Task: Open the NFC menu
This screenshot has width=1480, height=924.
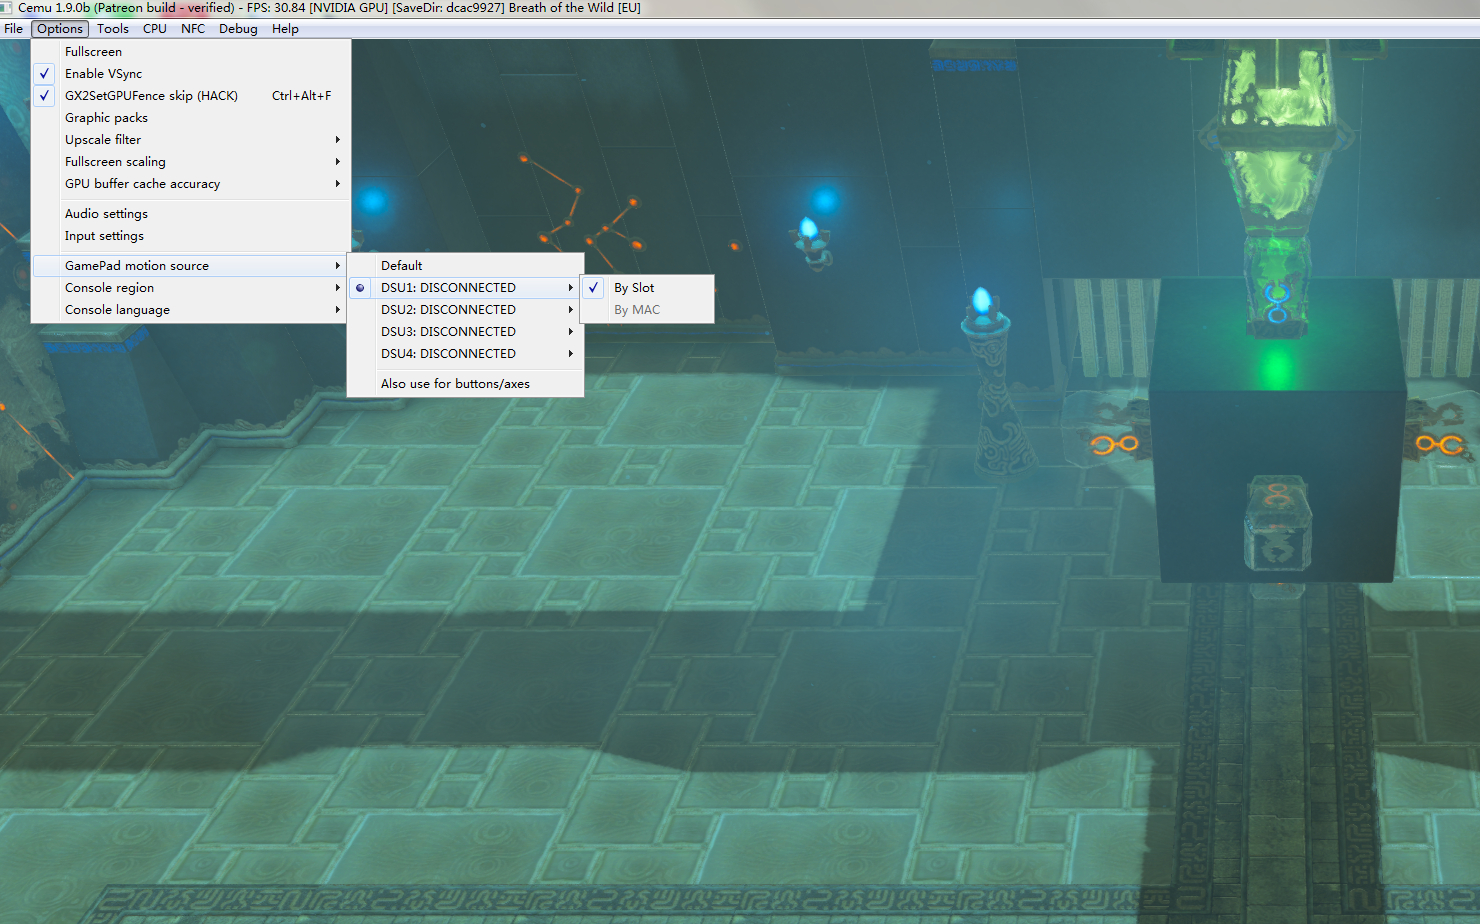Action: coord(193,29)
